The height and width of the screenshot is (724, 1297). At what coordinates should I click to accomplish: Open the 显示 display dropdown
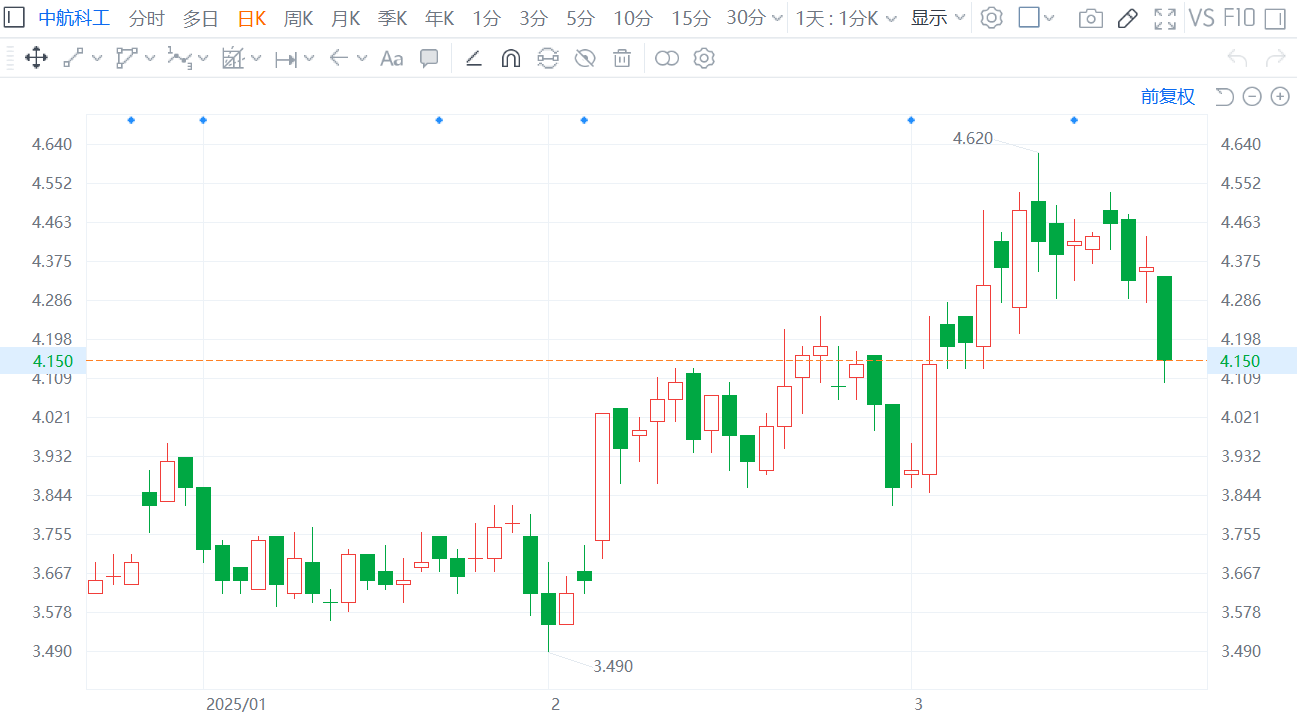[938, 18]
